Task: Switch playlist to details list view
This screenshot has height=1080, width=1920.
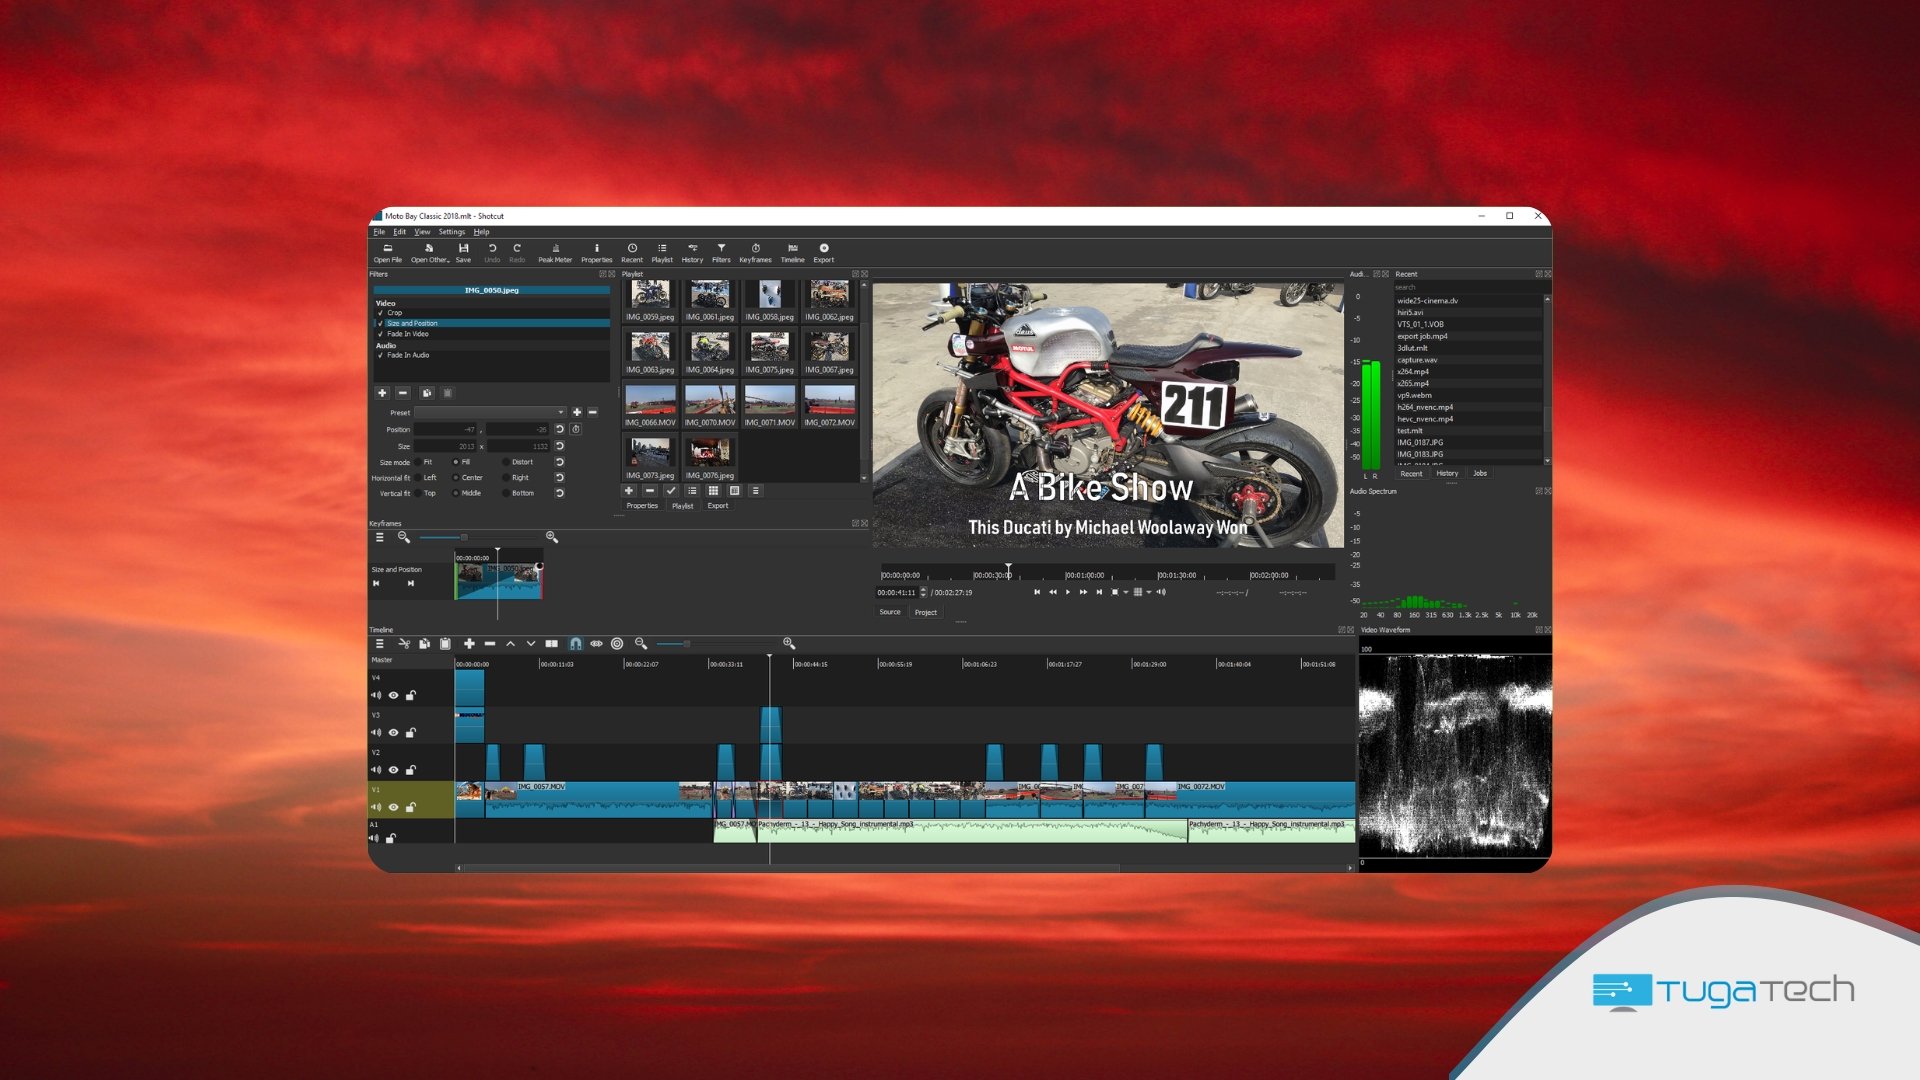Action: click(x=692, y=491)
